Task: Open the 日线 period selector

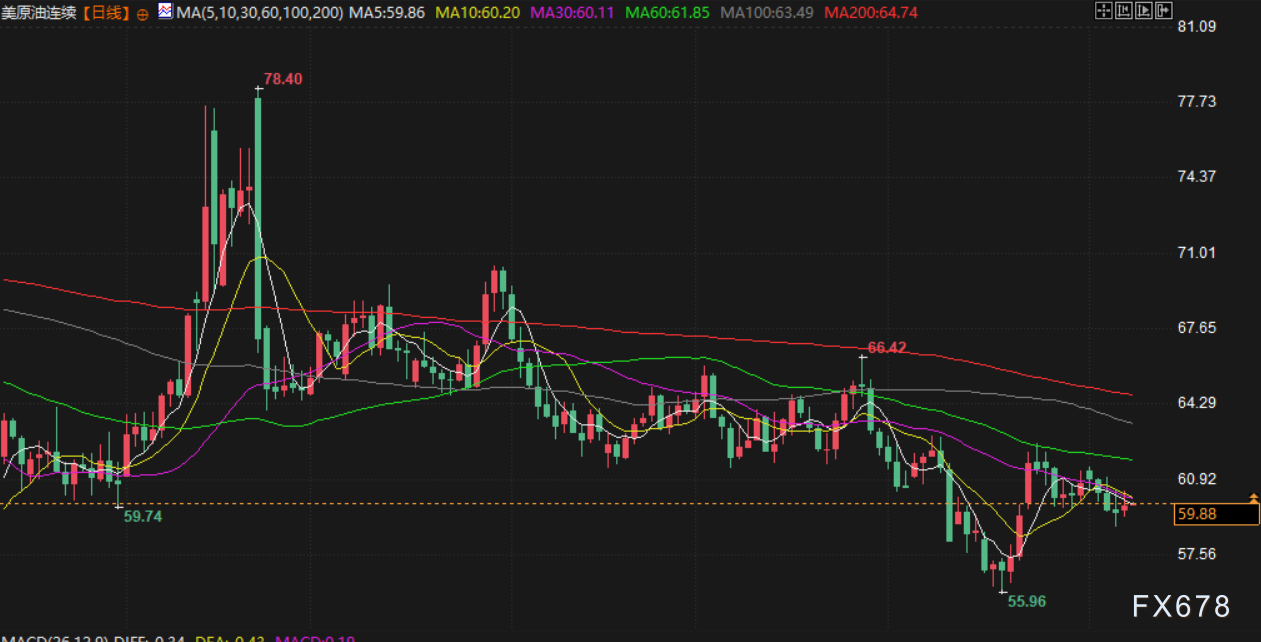Action: pos(106,13)
